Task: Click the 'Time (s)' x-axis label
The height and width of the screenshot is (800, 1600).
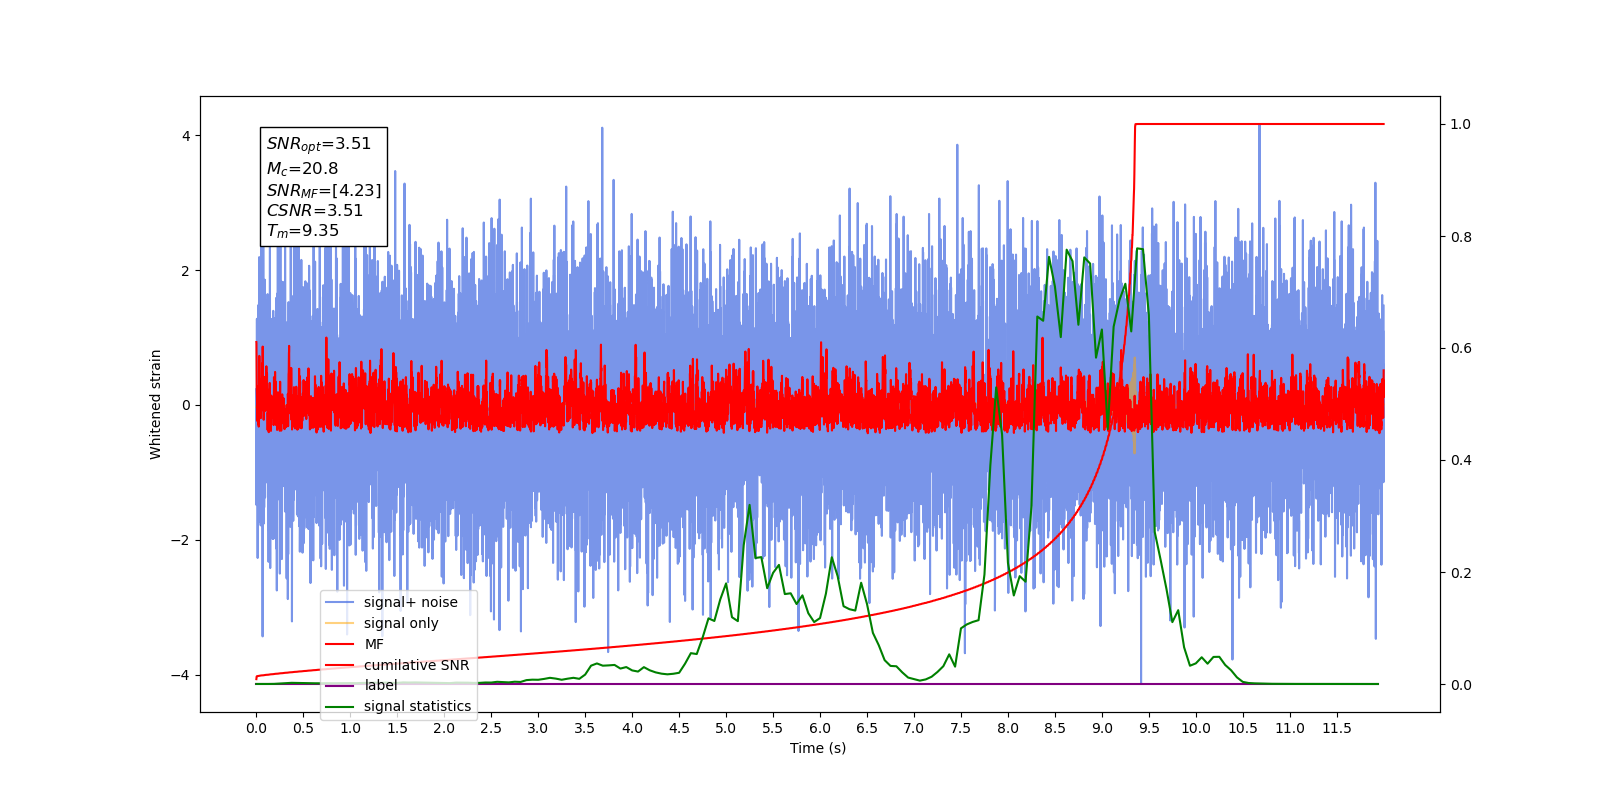Action: pos(818,748)
